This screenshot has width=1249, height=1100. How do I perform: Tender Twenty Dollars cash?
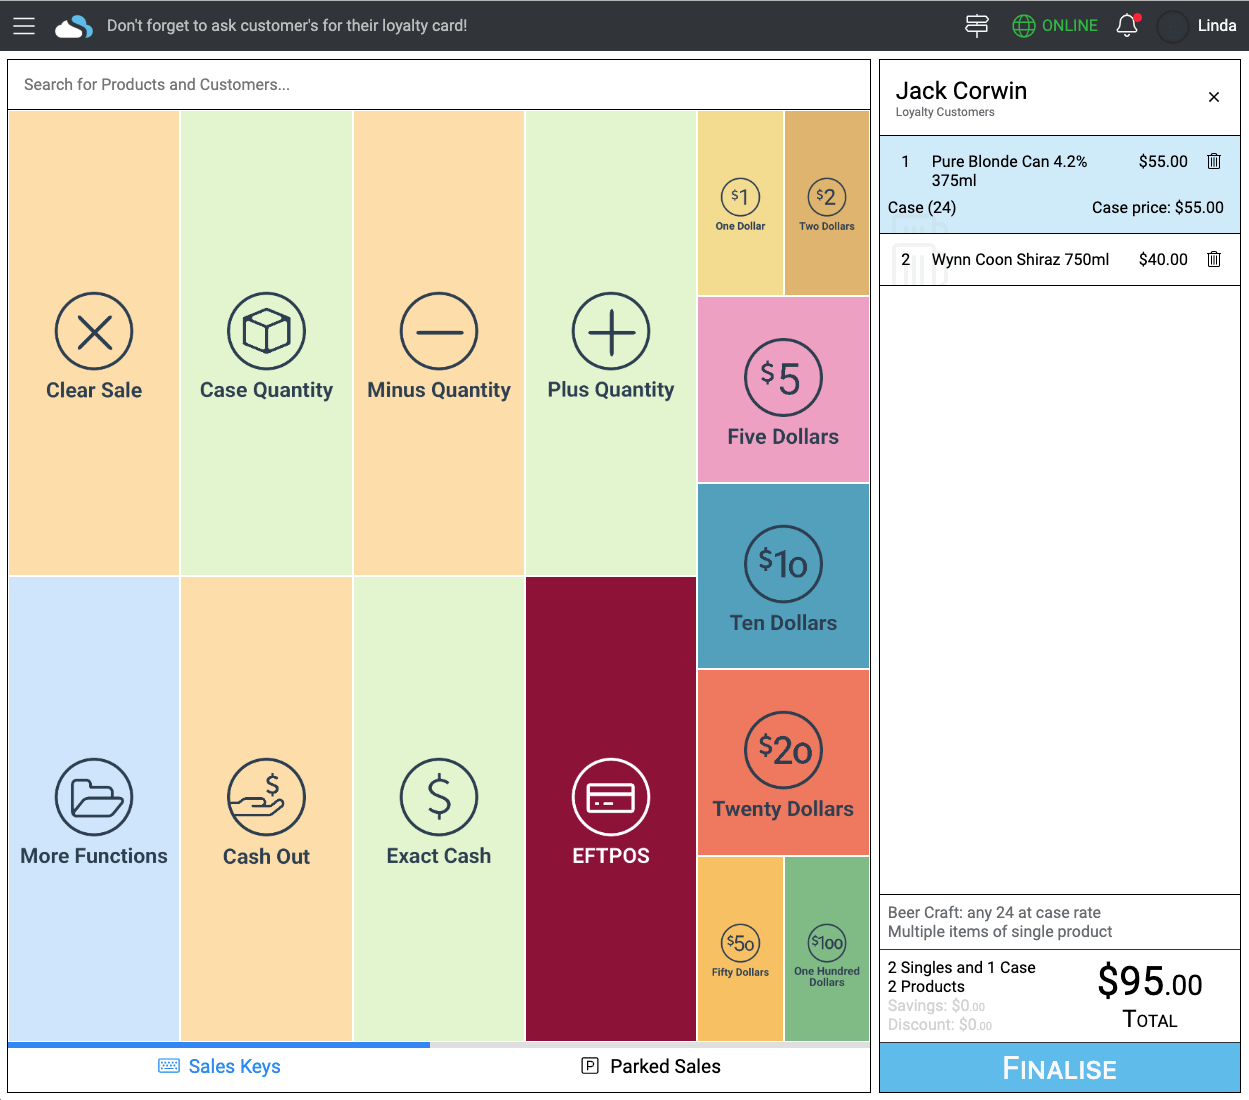point(783,762)
